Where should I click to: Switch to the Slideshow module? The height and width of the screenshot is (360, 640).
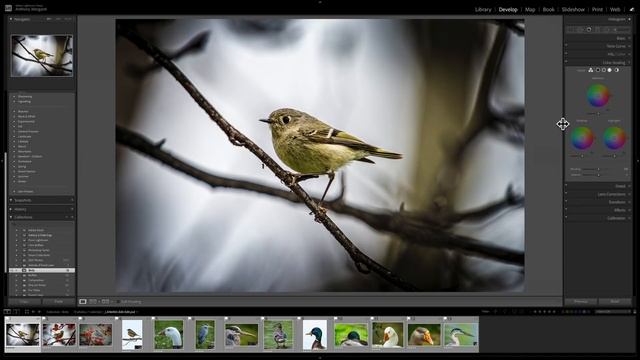tap(573, 9)
